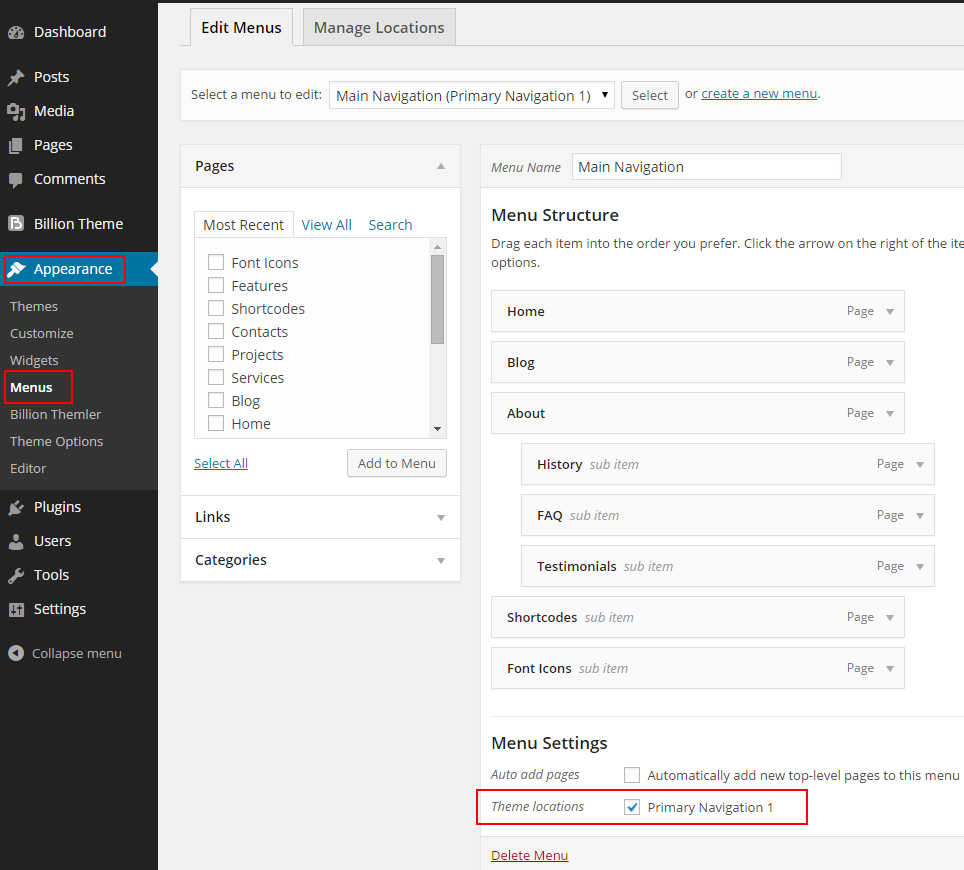Expand the Links panel arrow
The height and width of the screenshot is (870, 964).
click(x=441, y=518)
